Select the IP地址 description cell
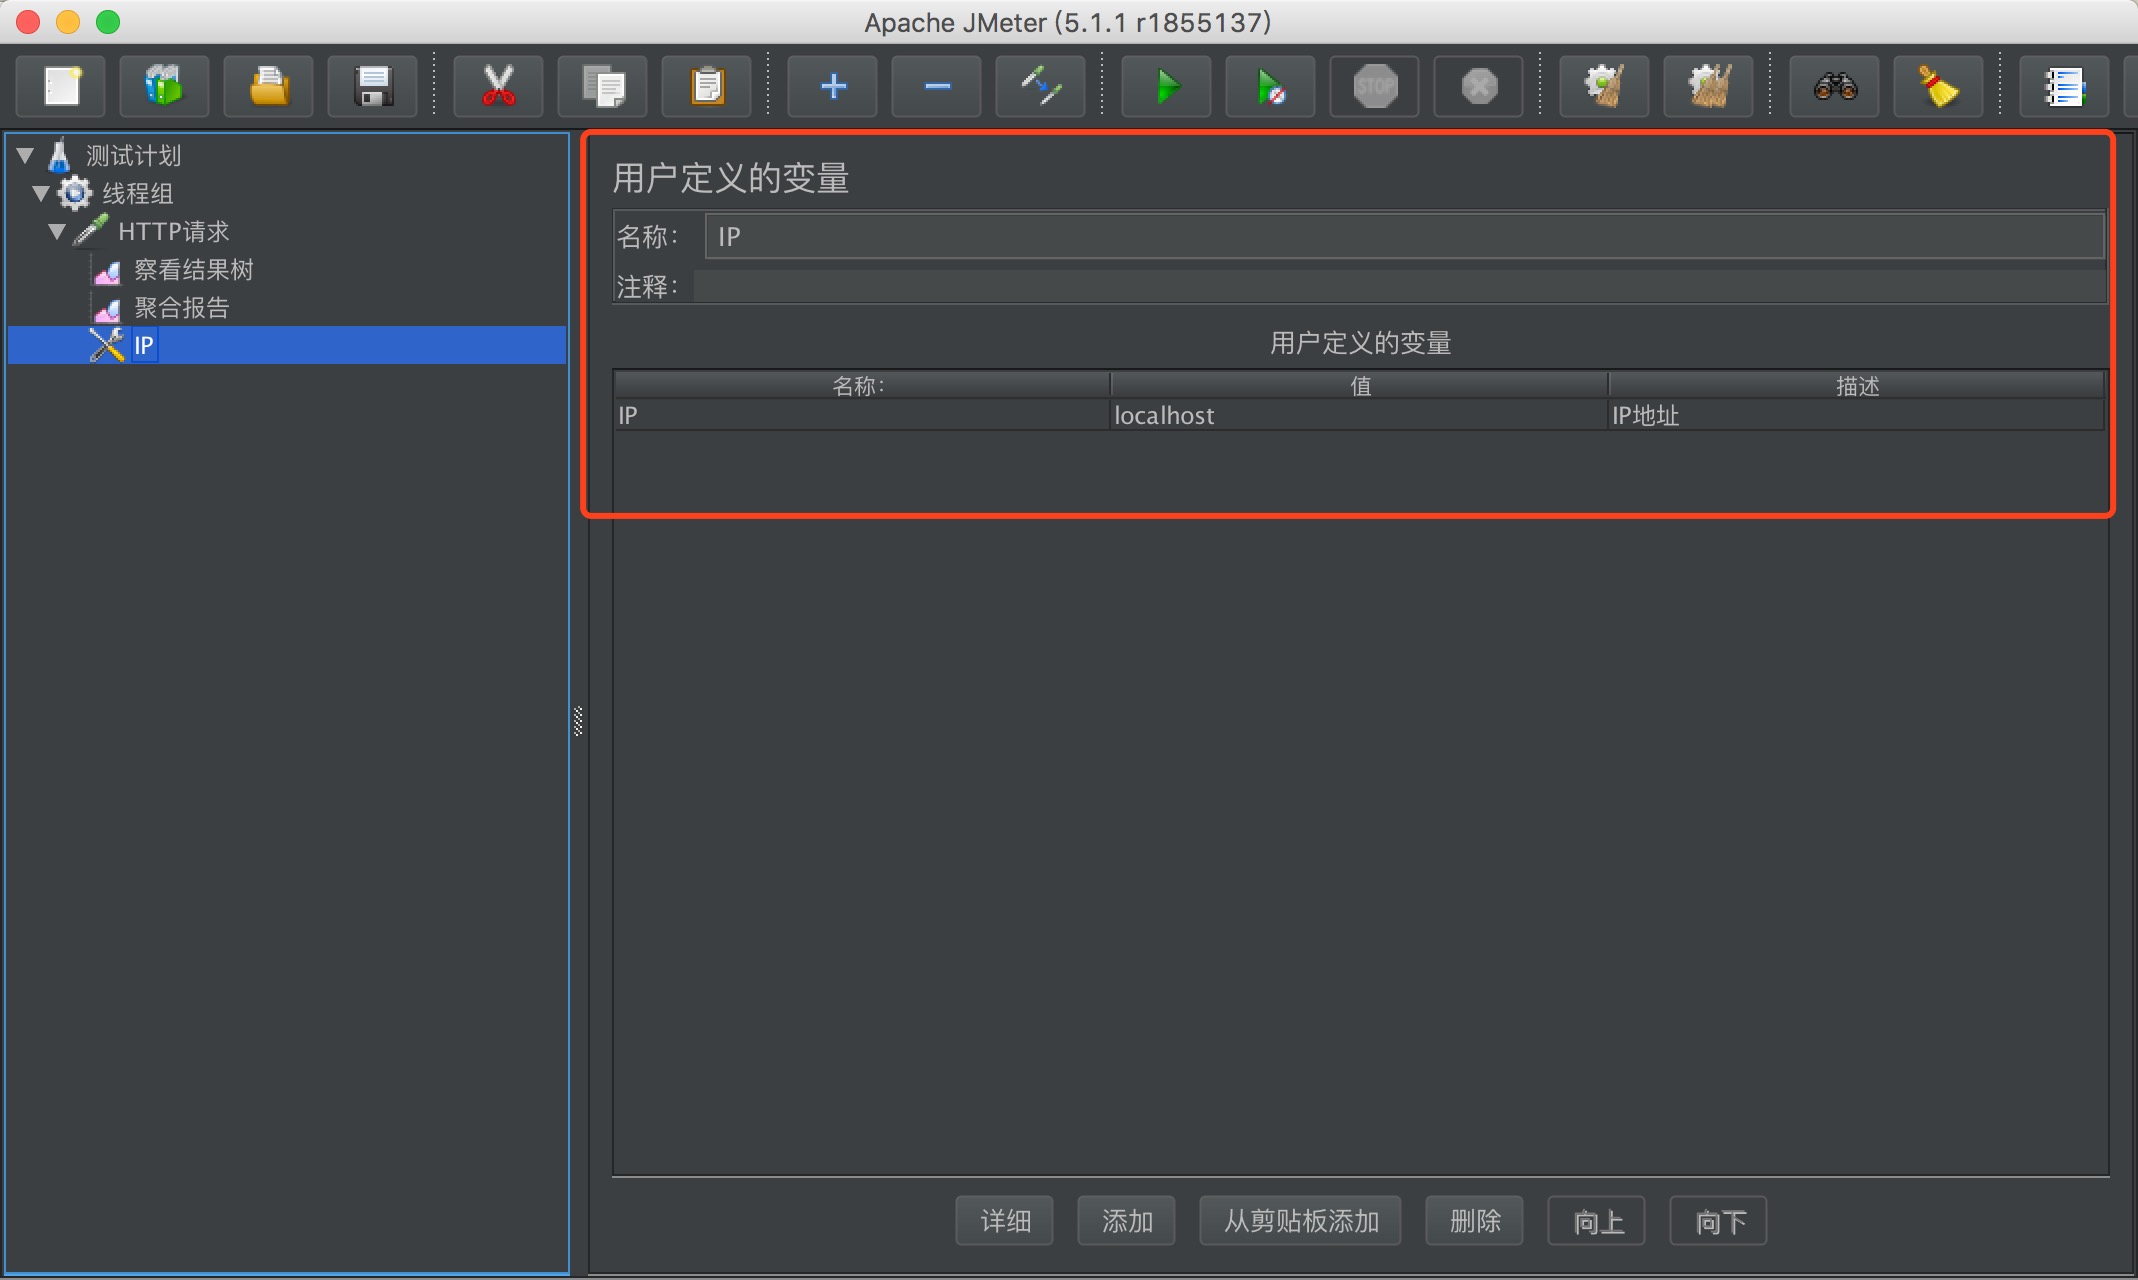The width and height of the screenshot is (2138, 1280). pyautogui.click(x=1856, y=416)
